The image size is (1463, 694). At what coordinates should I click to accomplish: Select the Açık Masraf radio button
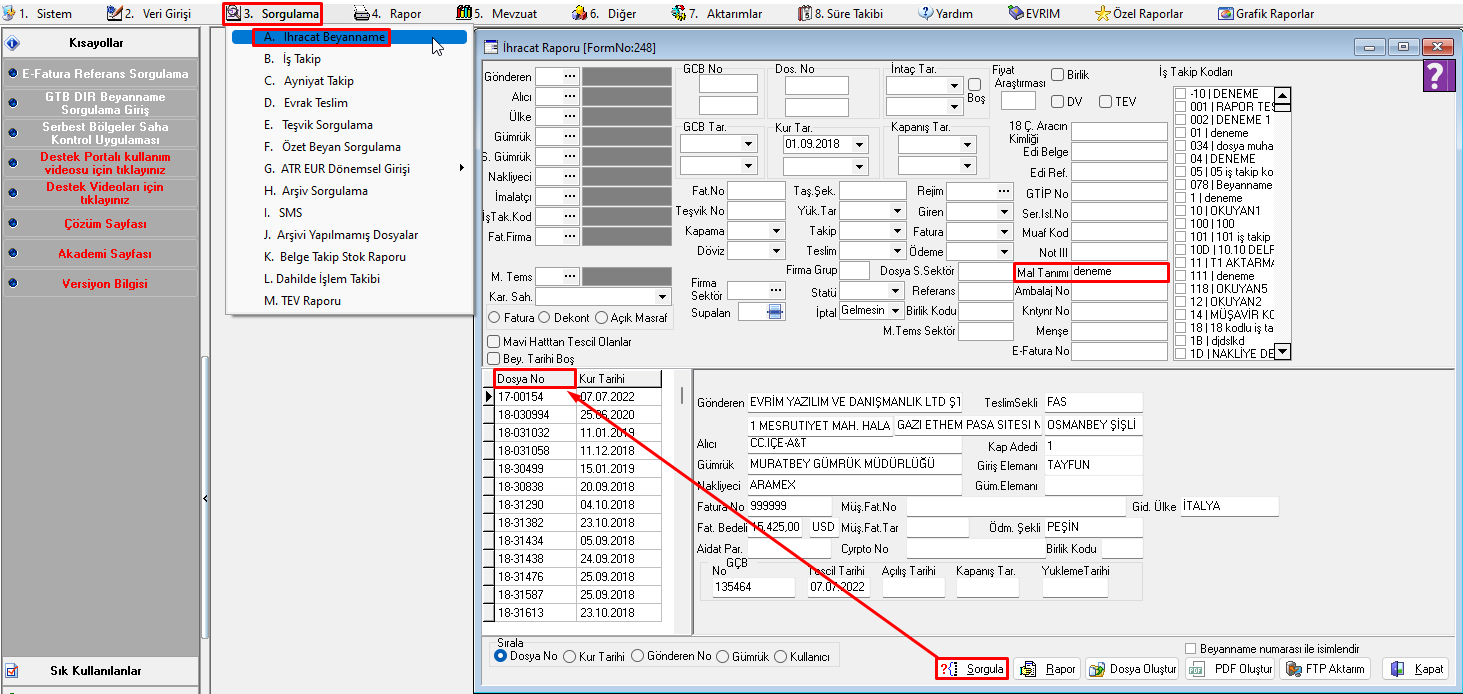601,318
